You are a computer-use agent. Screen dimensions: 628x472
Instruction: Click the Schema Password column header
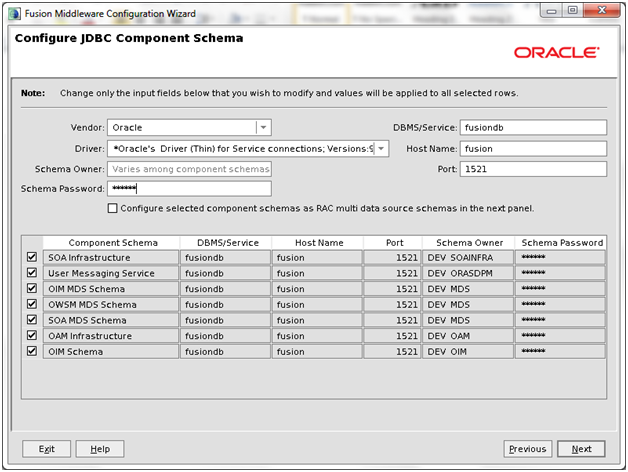561,242
